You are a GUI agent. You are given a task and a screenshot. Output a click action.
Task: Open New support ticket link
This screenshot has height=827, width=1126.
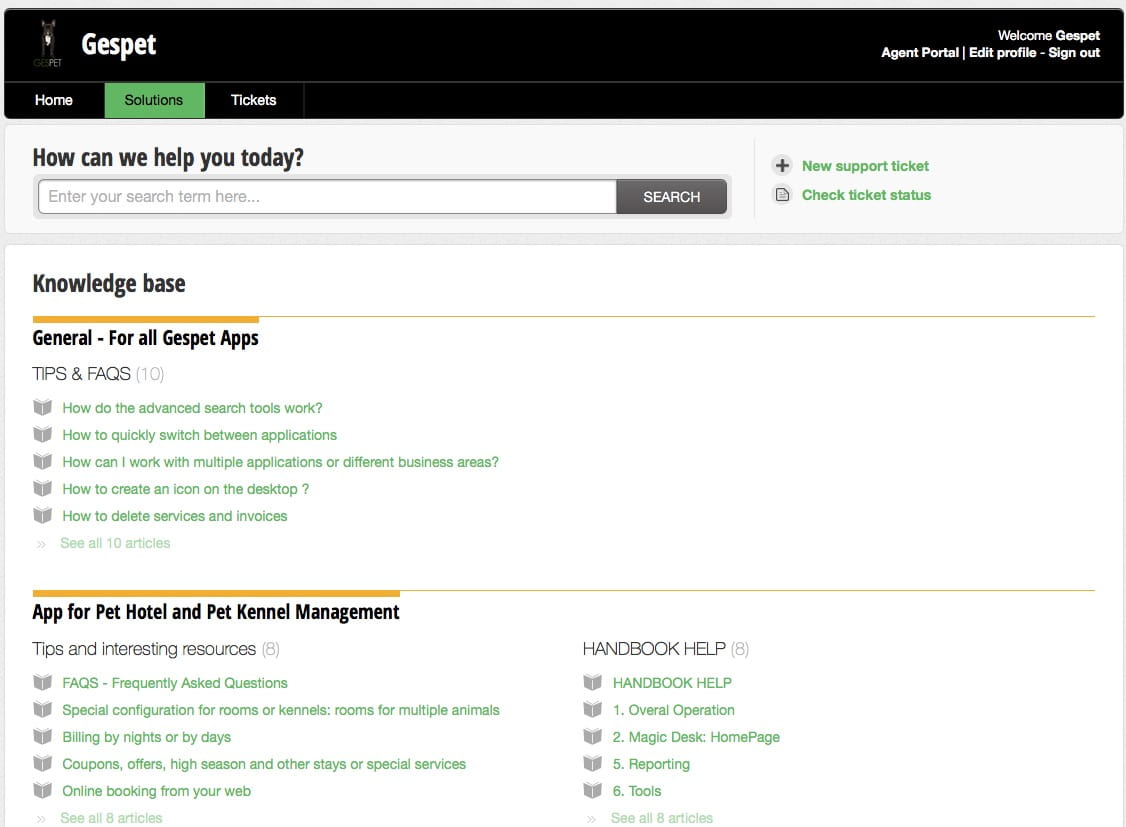[x=865, y=166]
